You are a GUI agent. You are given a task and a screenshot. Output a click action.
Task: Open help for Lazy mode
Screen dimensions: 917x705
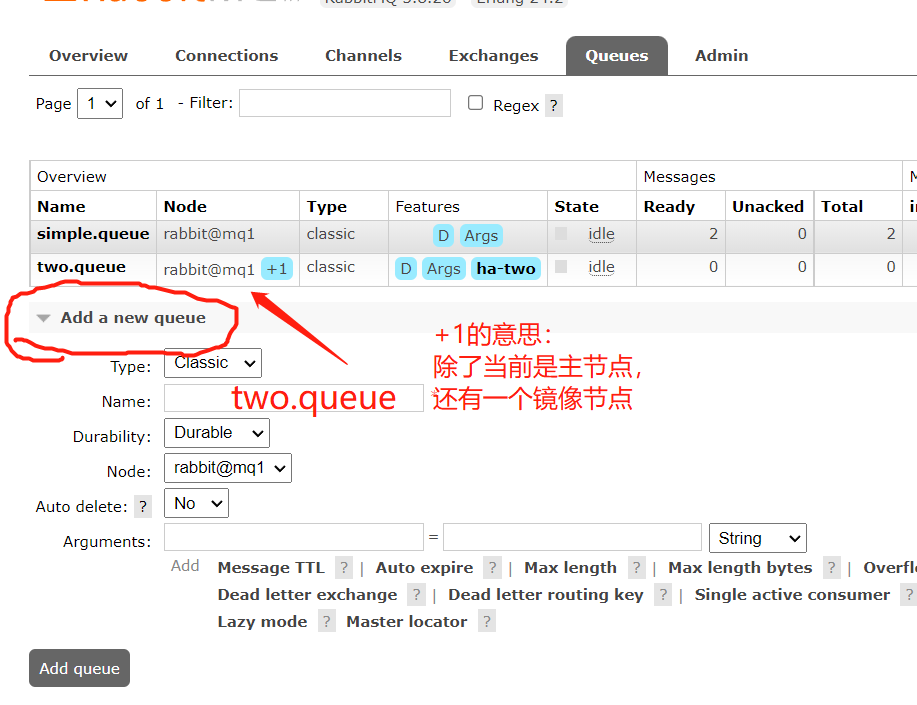point(326,621)
